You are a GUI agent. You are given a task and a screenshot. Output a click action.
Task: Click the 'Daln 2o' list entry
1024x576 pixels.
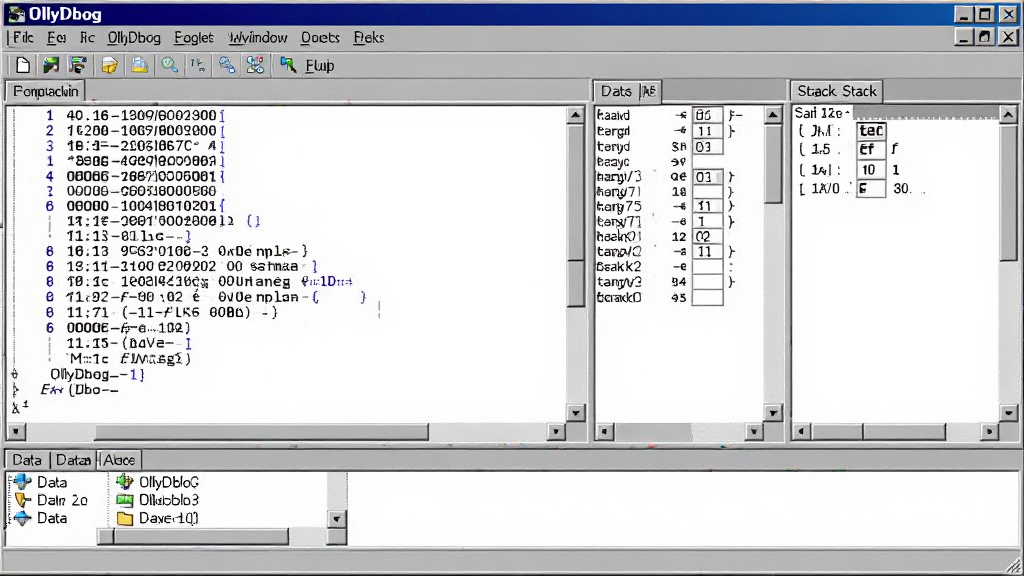[62, 500]
